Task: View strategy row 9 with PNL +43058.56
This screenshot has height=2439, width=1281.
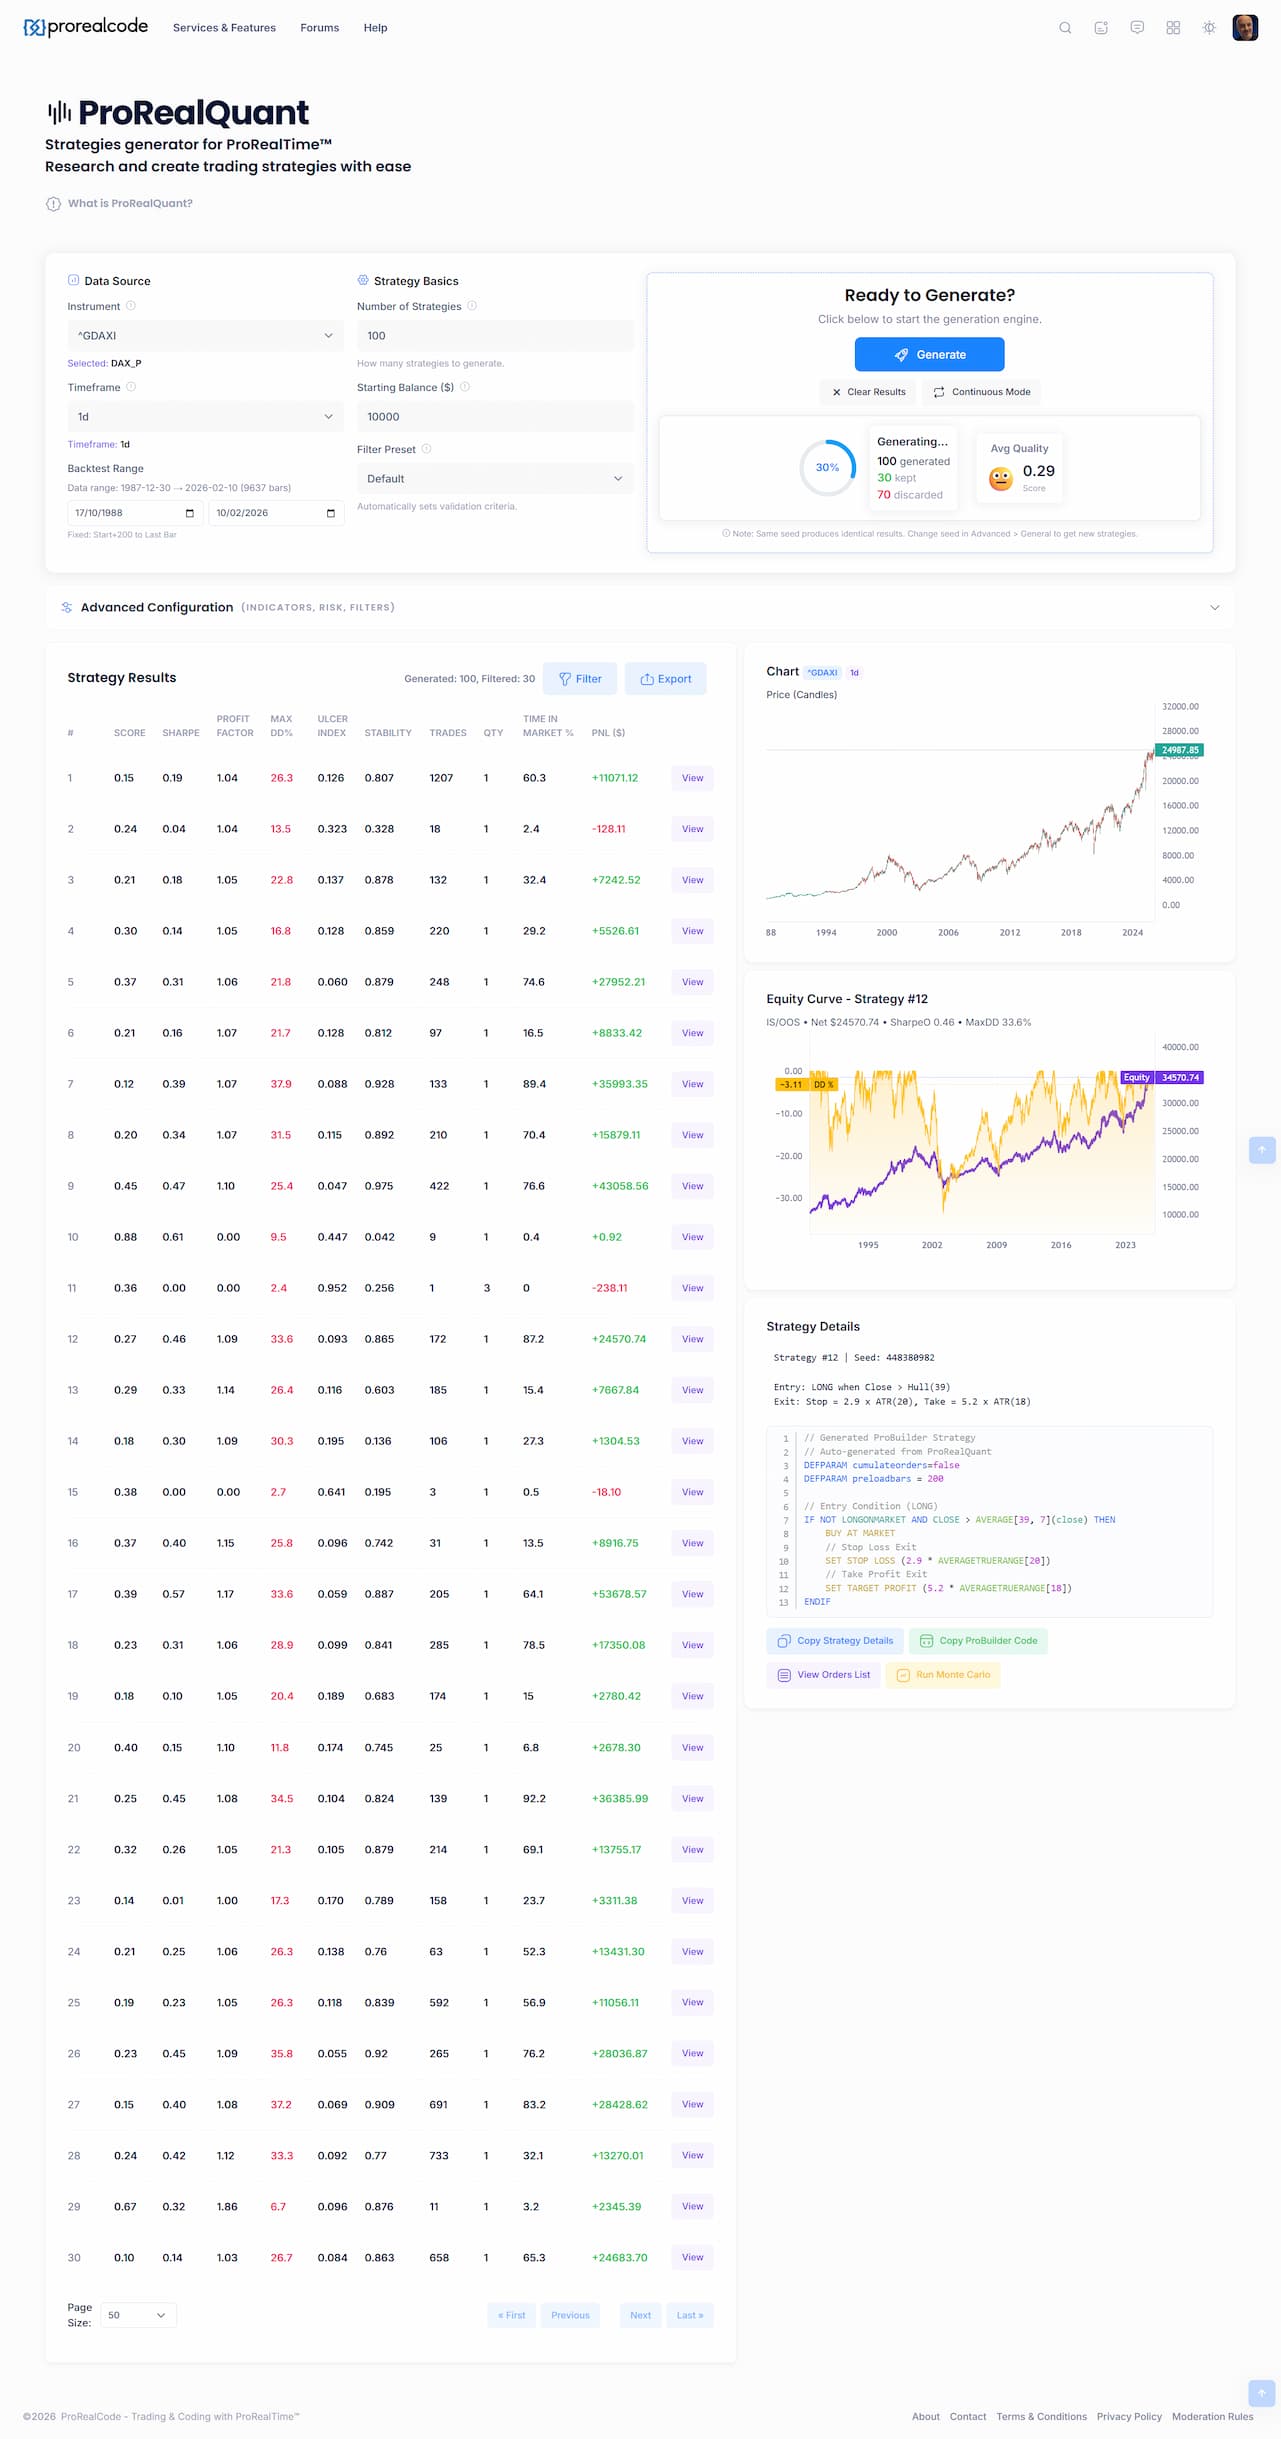Action: (692, 1186)
